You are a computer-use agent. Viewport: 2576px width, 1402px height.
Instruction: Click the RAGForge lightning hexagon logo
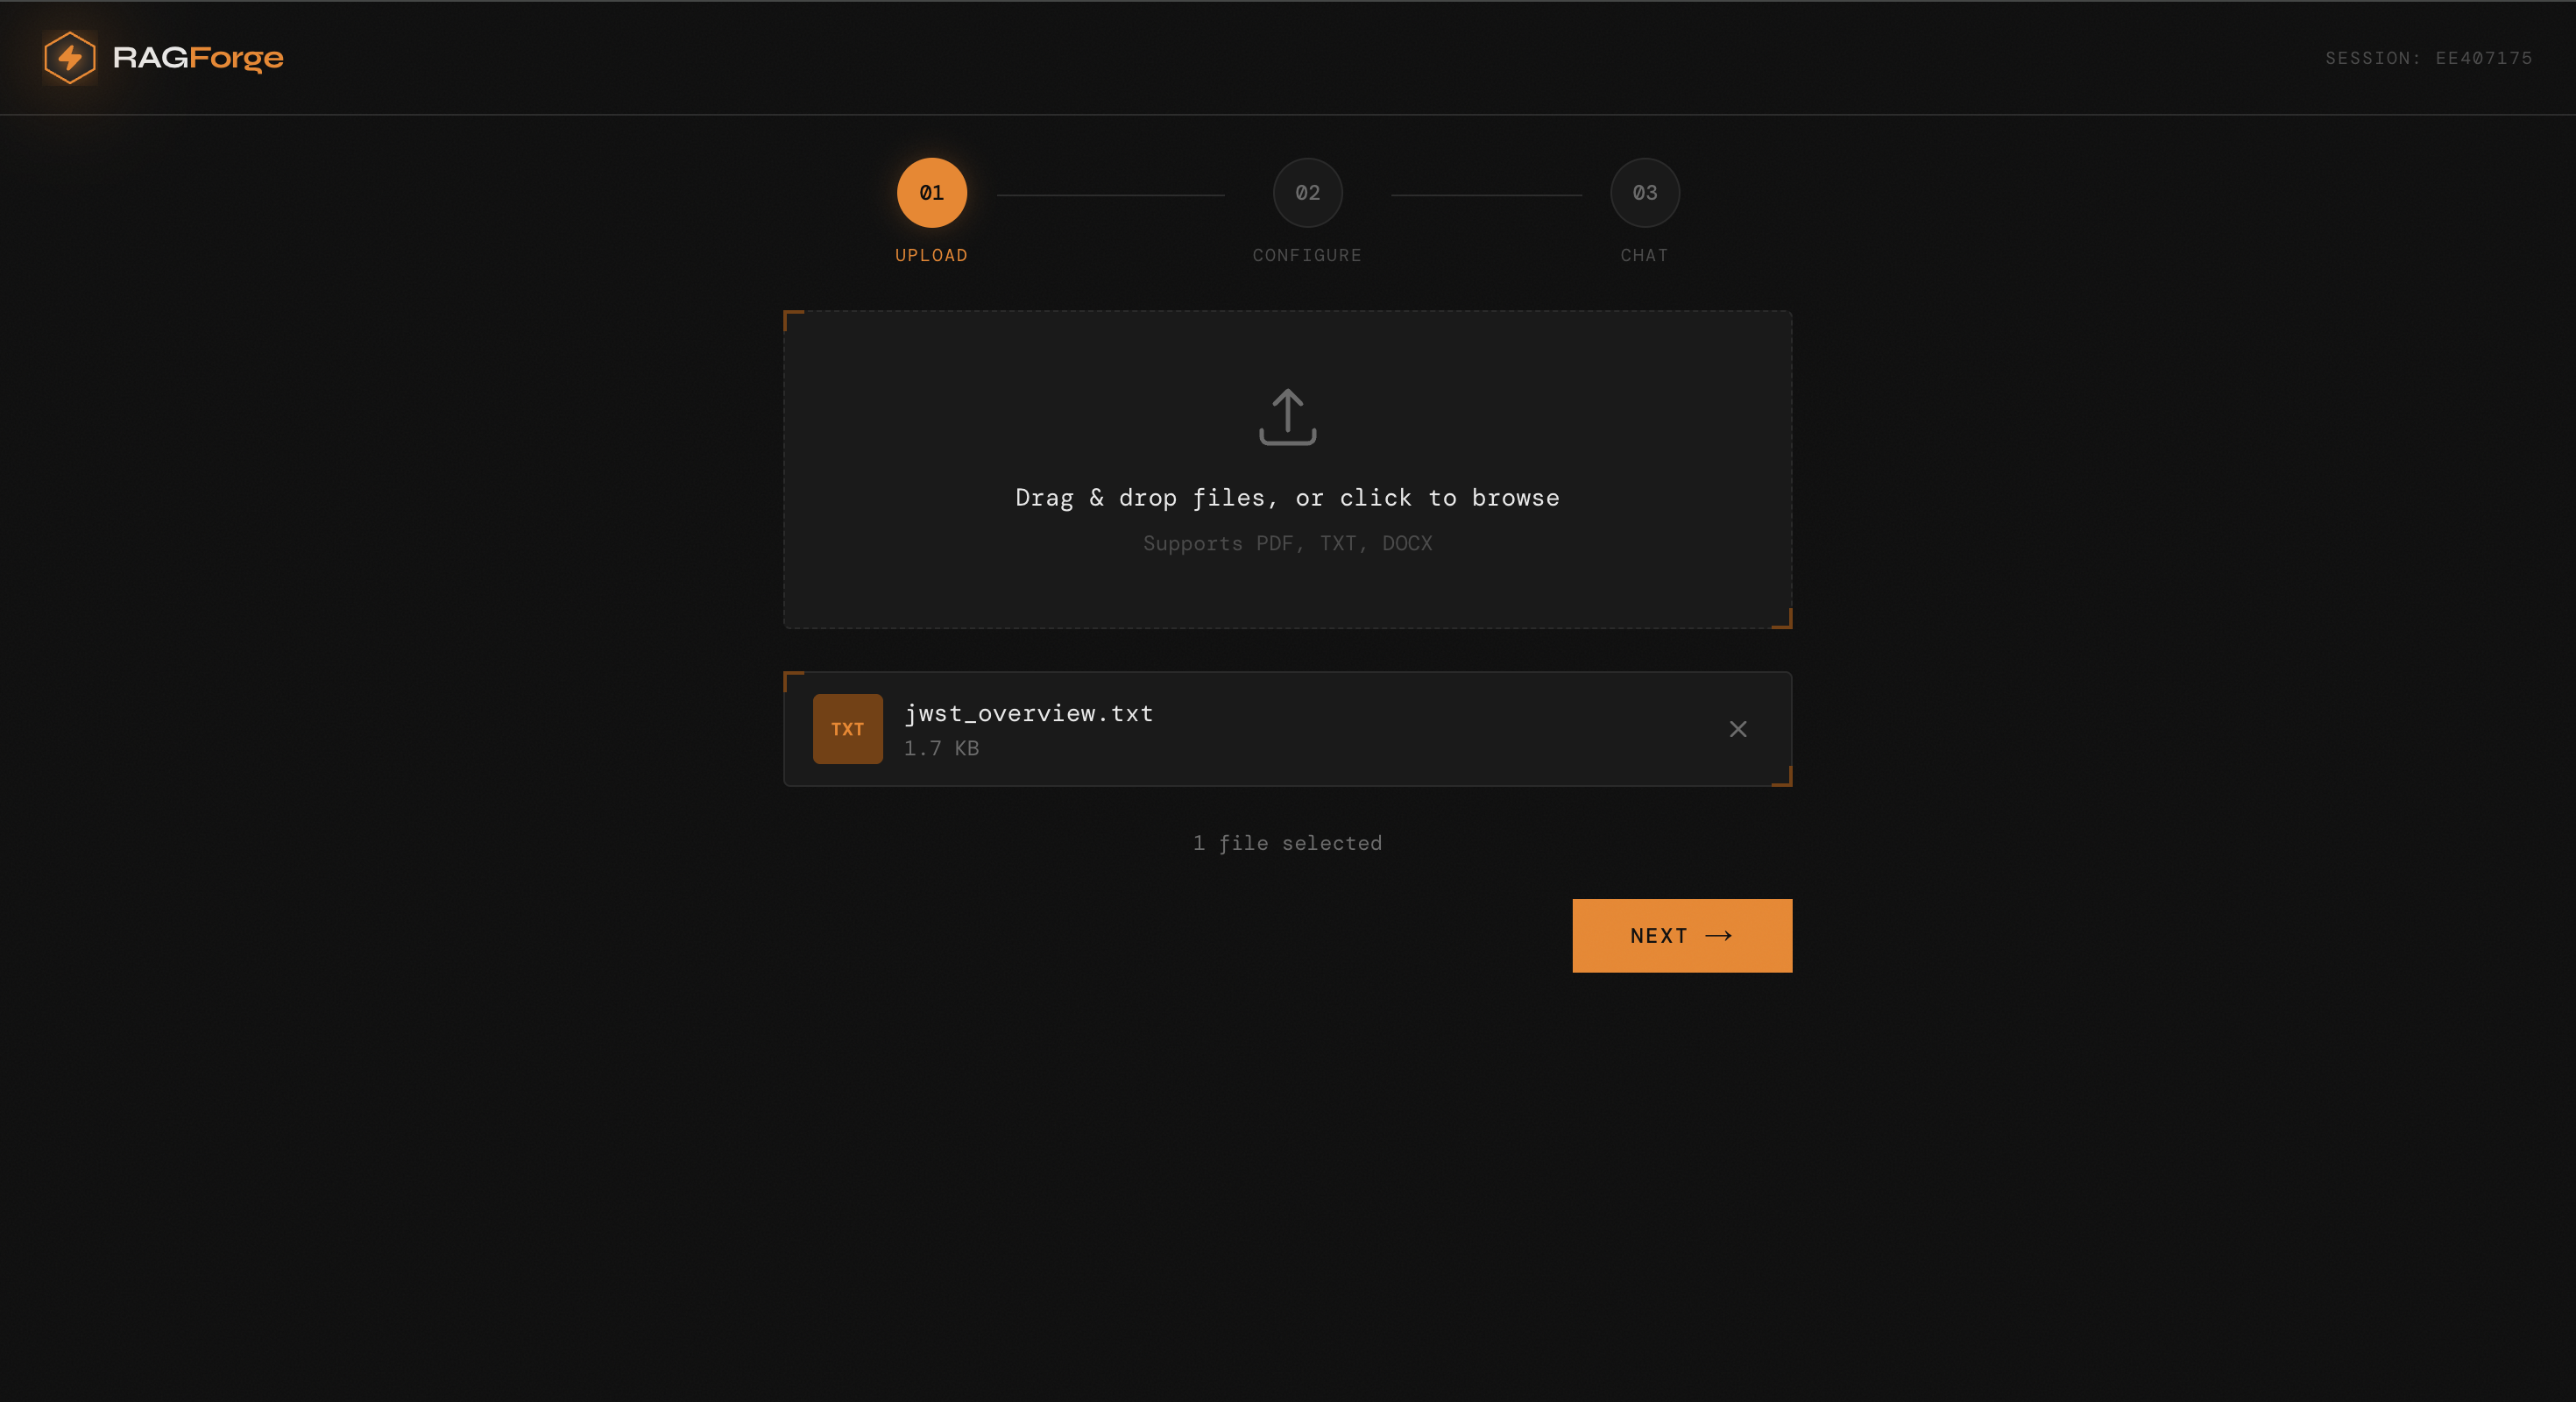pyautogui.click(x=69, y=58)
